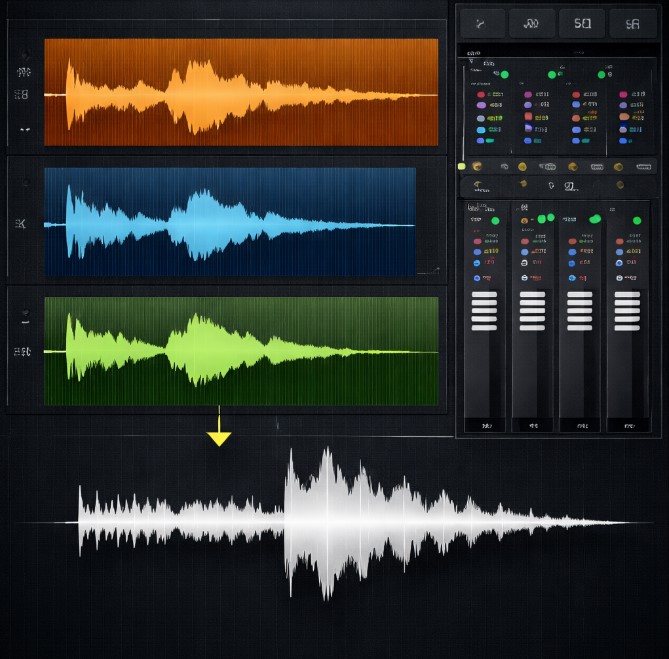Click the red square icon in the second effects column
This screenshot has height=659, width=669.
[x=528, y=116]
